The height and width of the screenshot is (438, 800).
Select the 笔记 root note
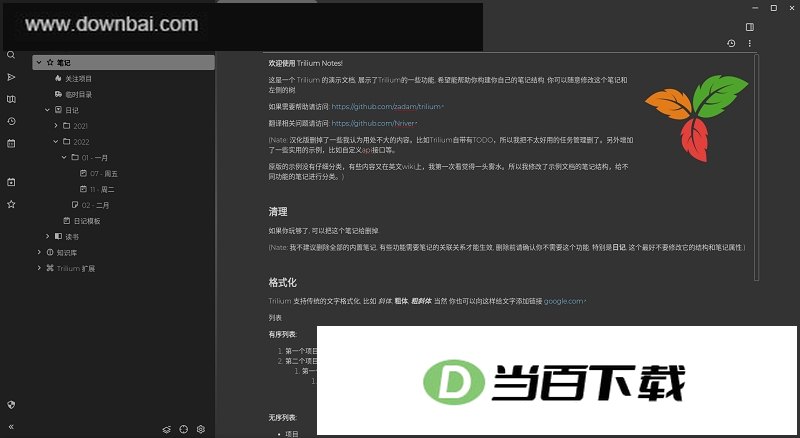point(123,62)
